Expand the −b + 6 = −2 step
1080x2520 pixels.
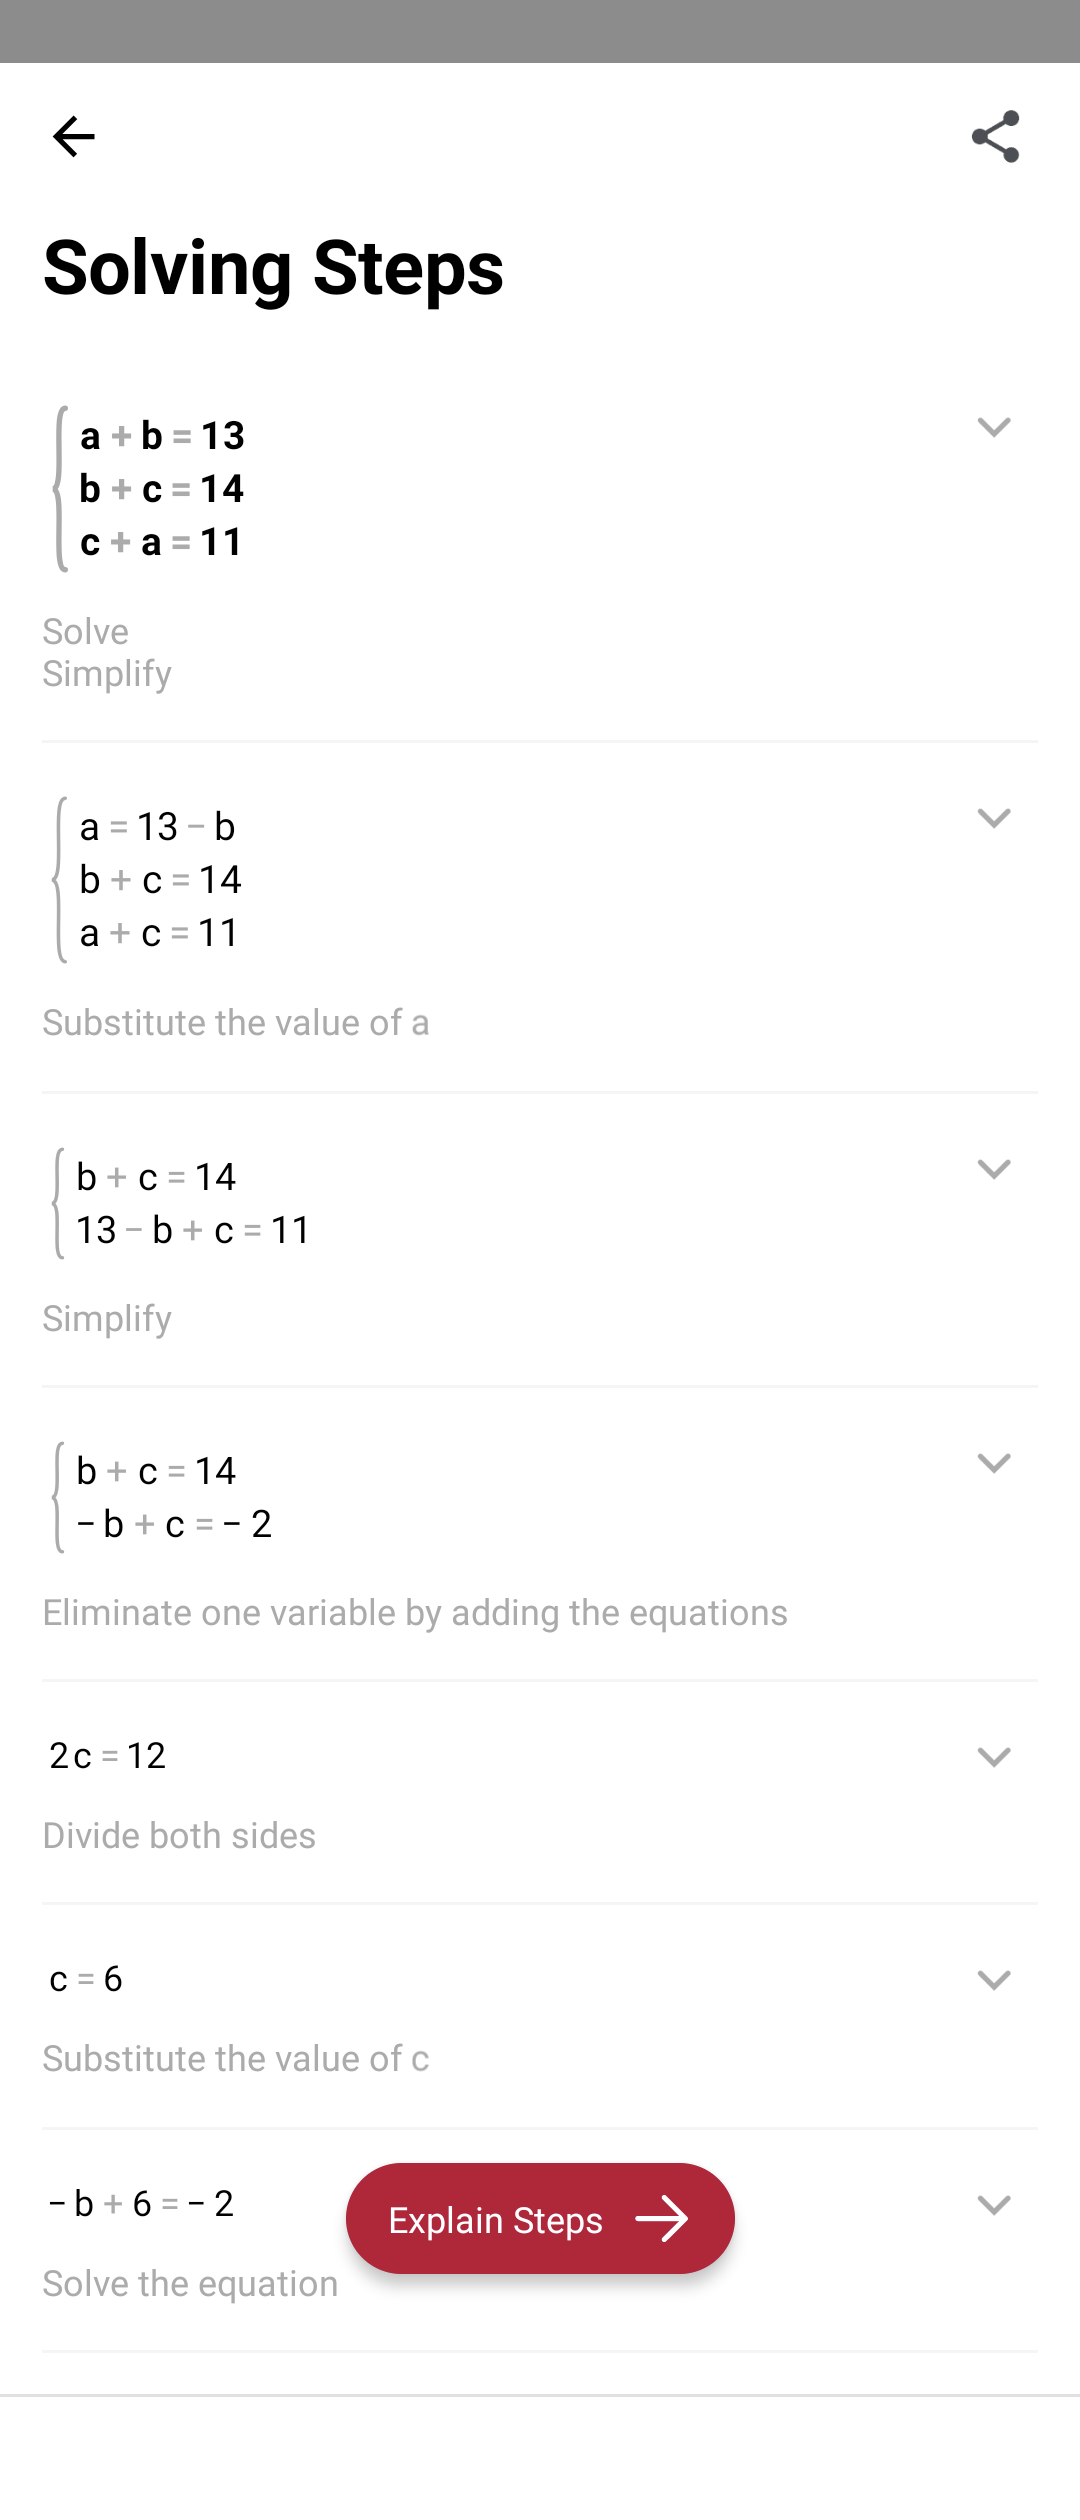(x=994, y=2204)
